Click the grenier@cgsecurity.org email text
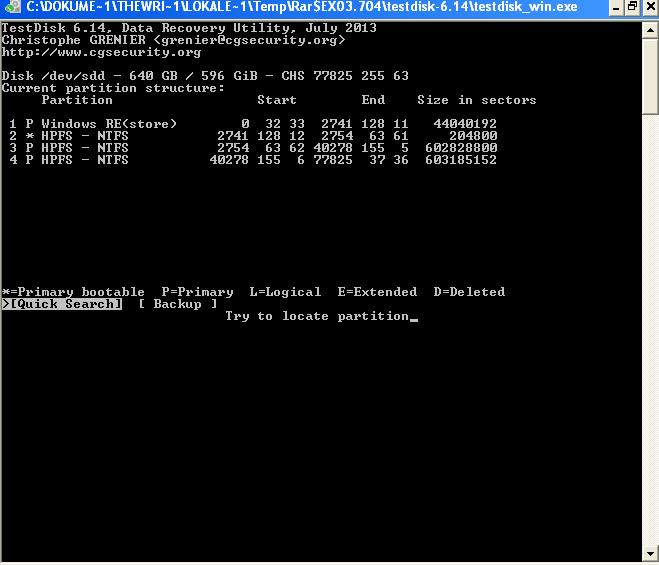 click(x=249, y=40)
